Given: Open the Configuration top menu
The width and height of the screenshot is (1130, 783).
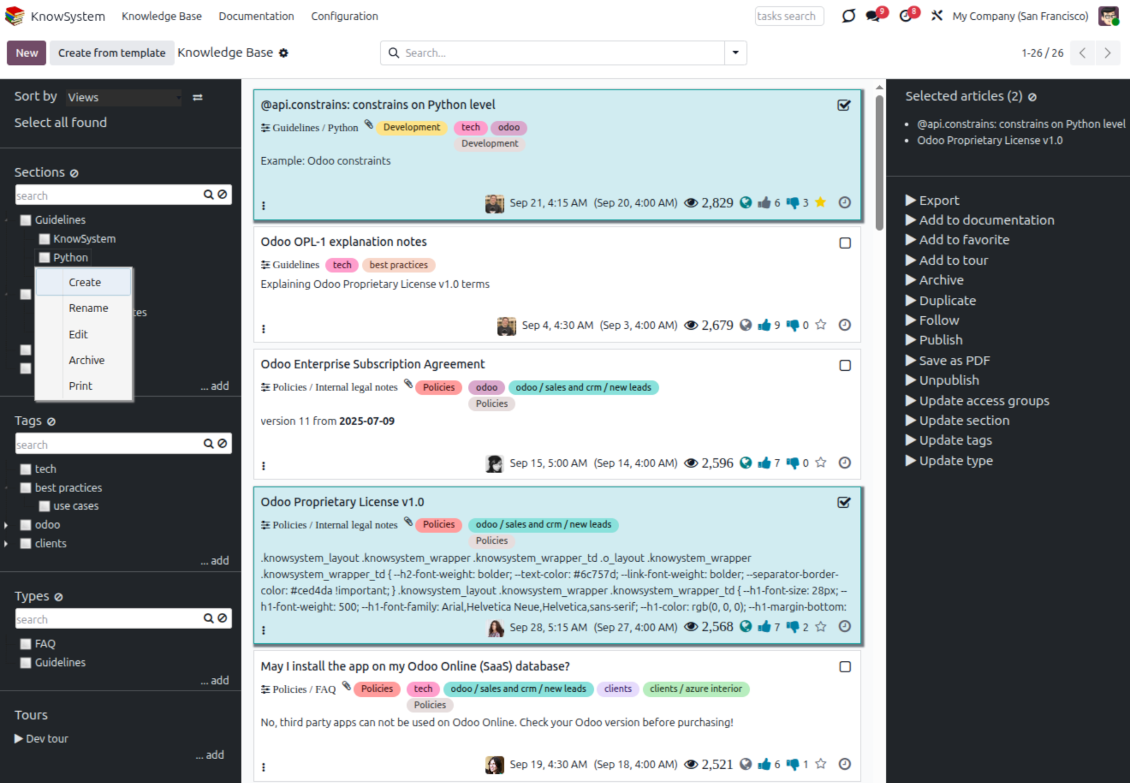Looking at the screenshot, I should (x=344, y=16).
